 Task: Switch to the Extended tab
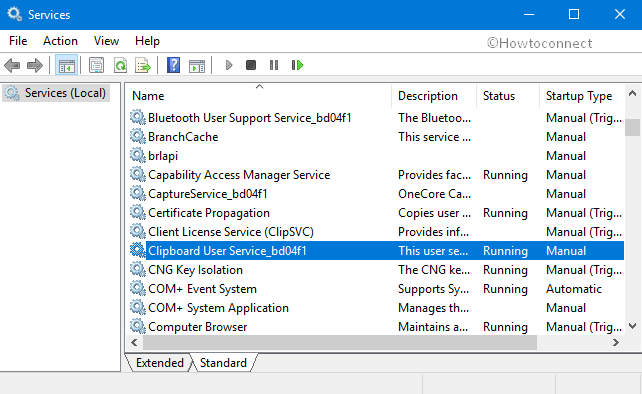160,363
